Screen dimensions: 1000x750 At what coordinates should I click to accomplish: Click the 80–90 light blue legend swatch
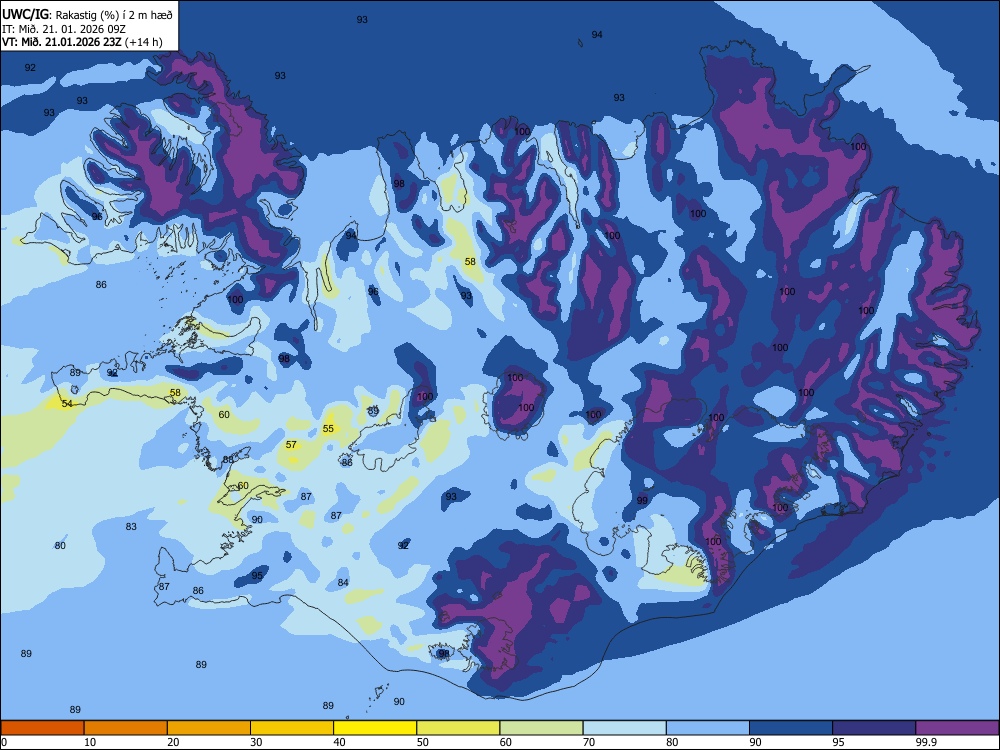click(708, 728)
